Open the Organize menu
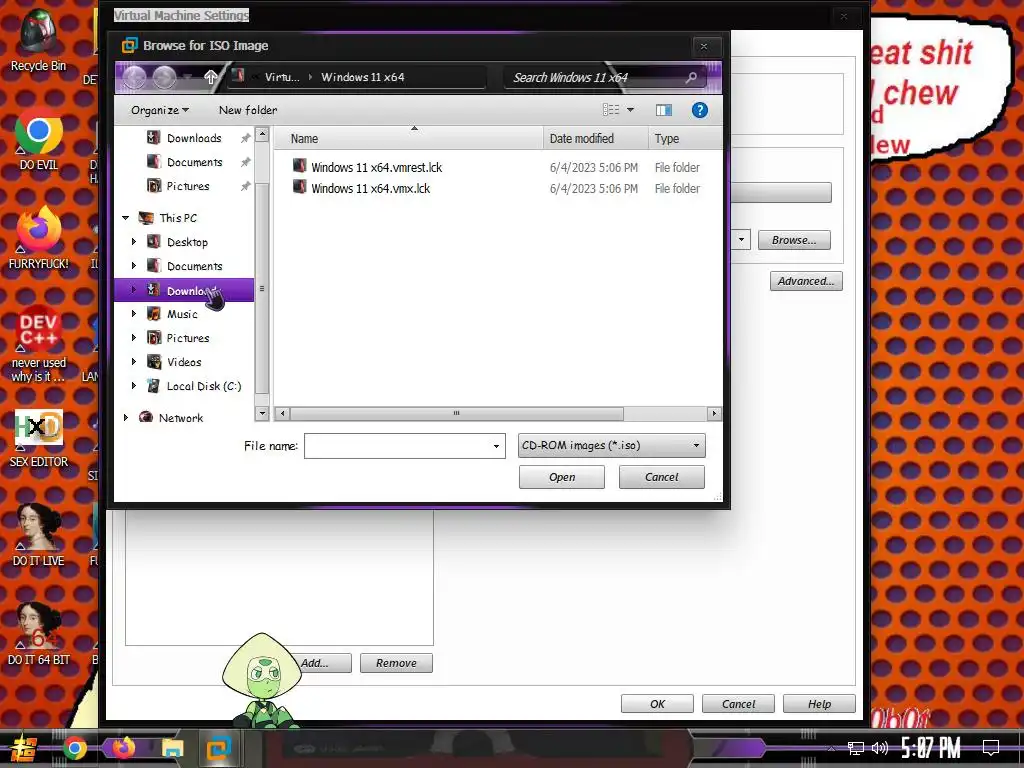The image size is (1024, 768). tap(159, 110)
